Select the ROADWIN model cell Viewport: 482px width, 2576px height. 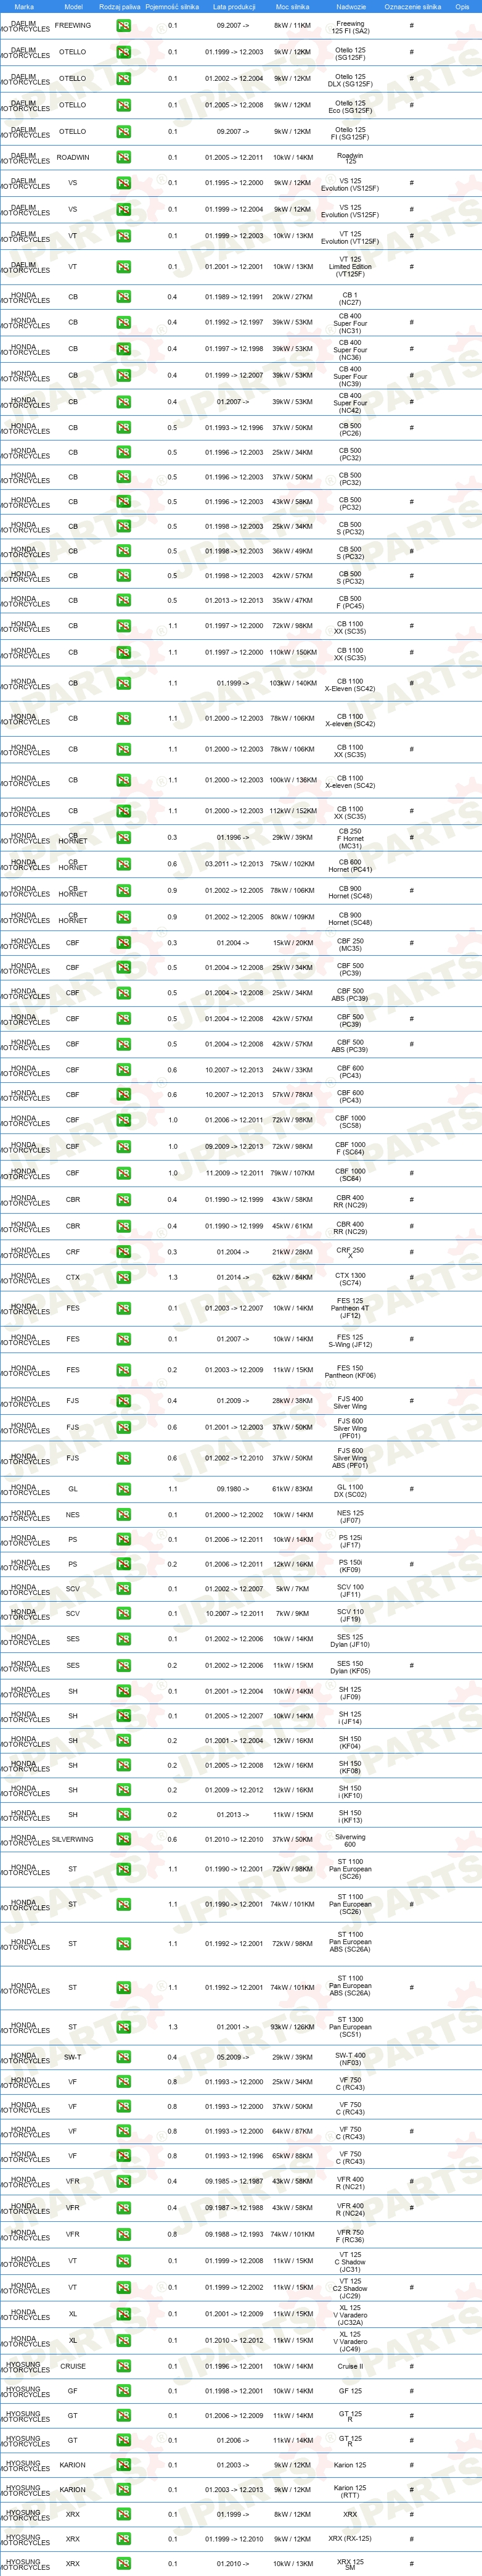tap(72, 157)
